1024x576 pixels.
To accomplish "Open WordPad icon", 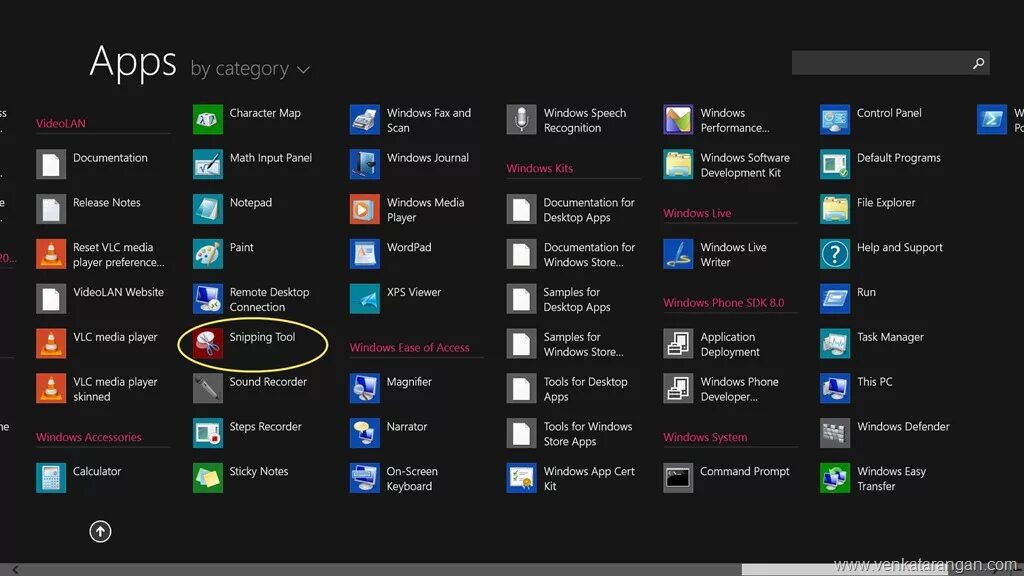I will click(x=364, y=254).
